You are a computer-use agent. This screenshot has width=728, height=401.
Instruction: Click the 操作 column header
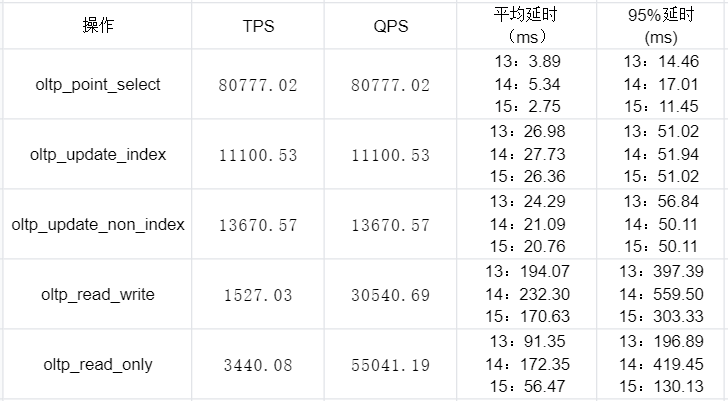[x=98, y=26]
